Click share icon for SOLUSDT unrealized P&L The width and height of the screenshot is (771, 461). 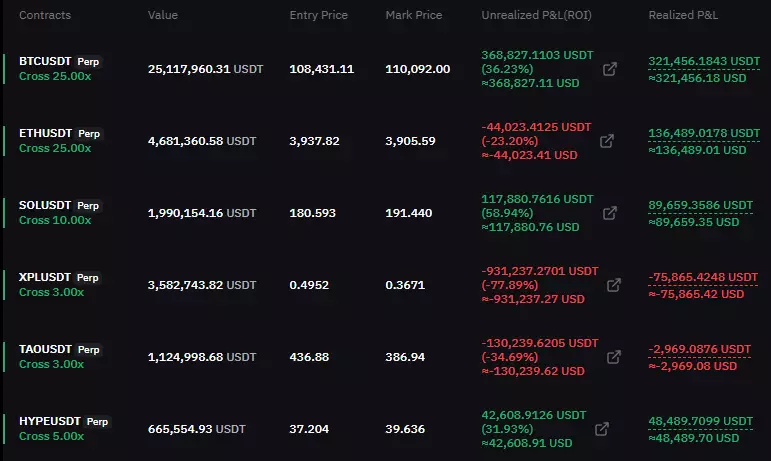pyautogui.click(x=607, y=213)
